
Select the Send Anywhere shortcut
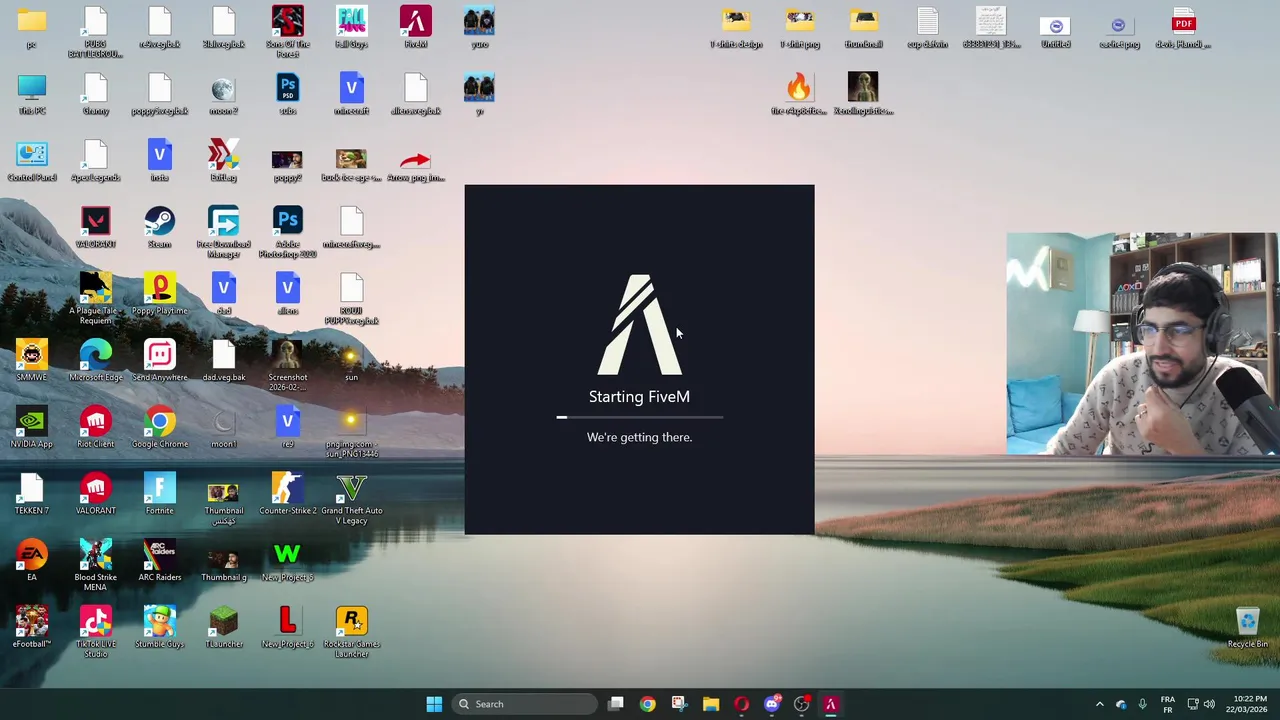pos(159,361)
